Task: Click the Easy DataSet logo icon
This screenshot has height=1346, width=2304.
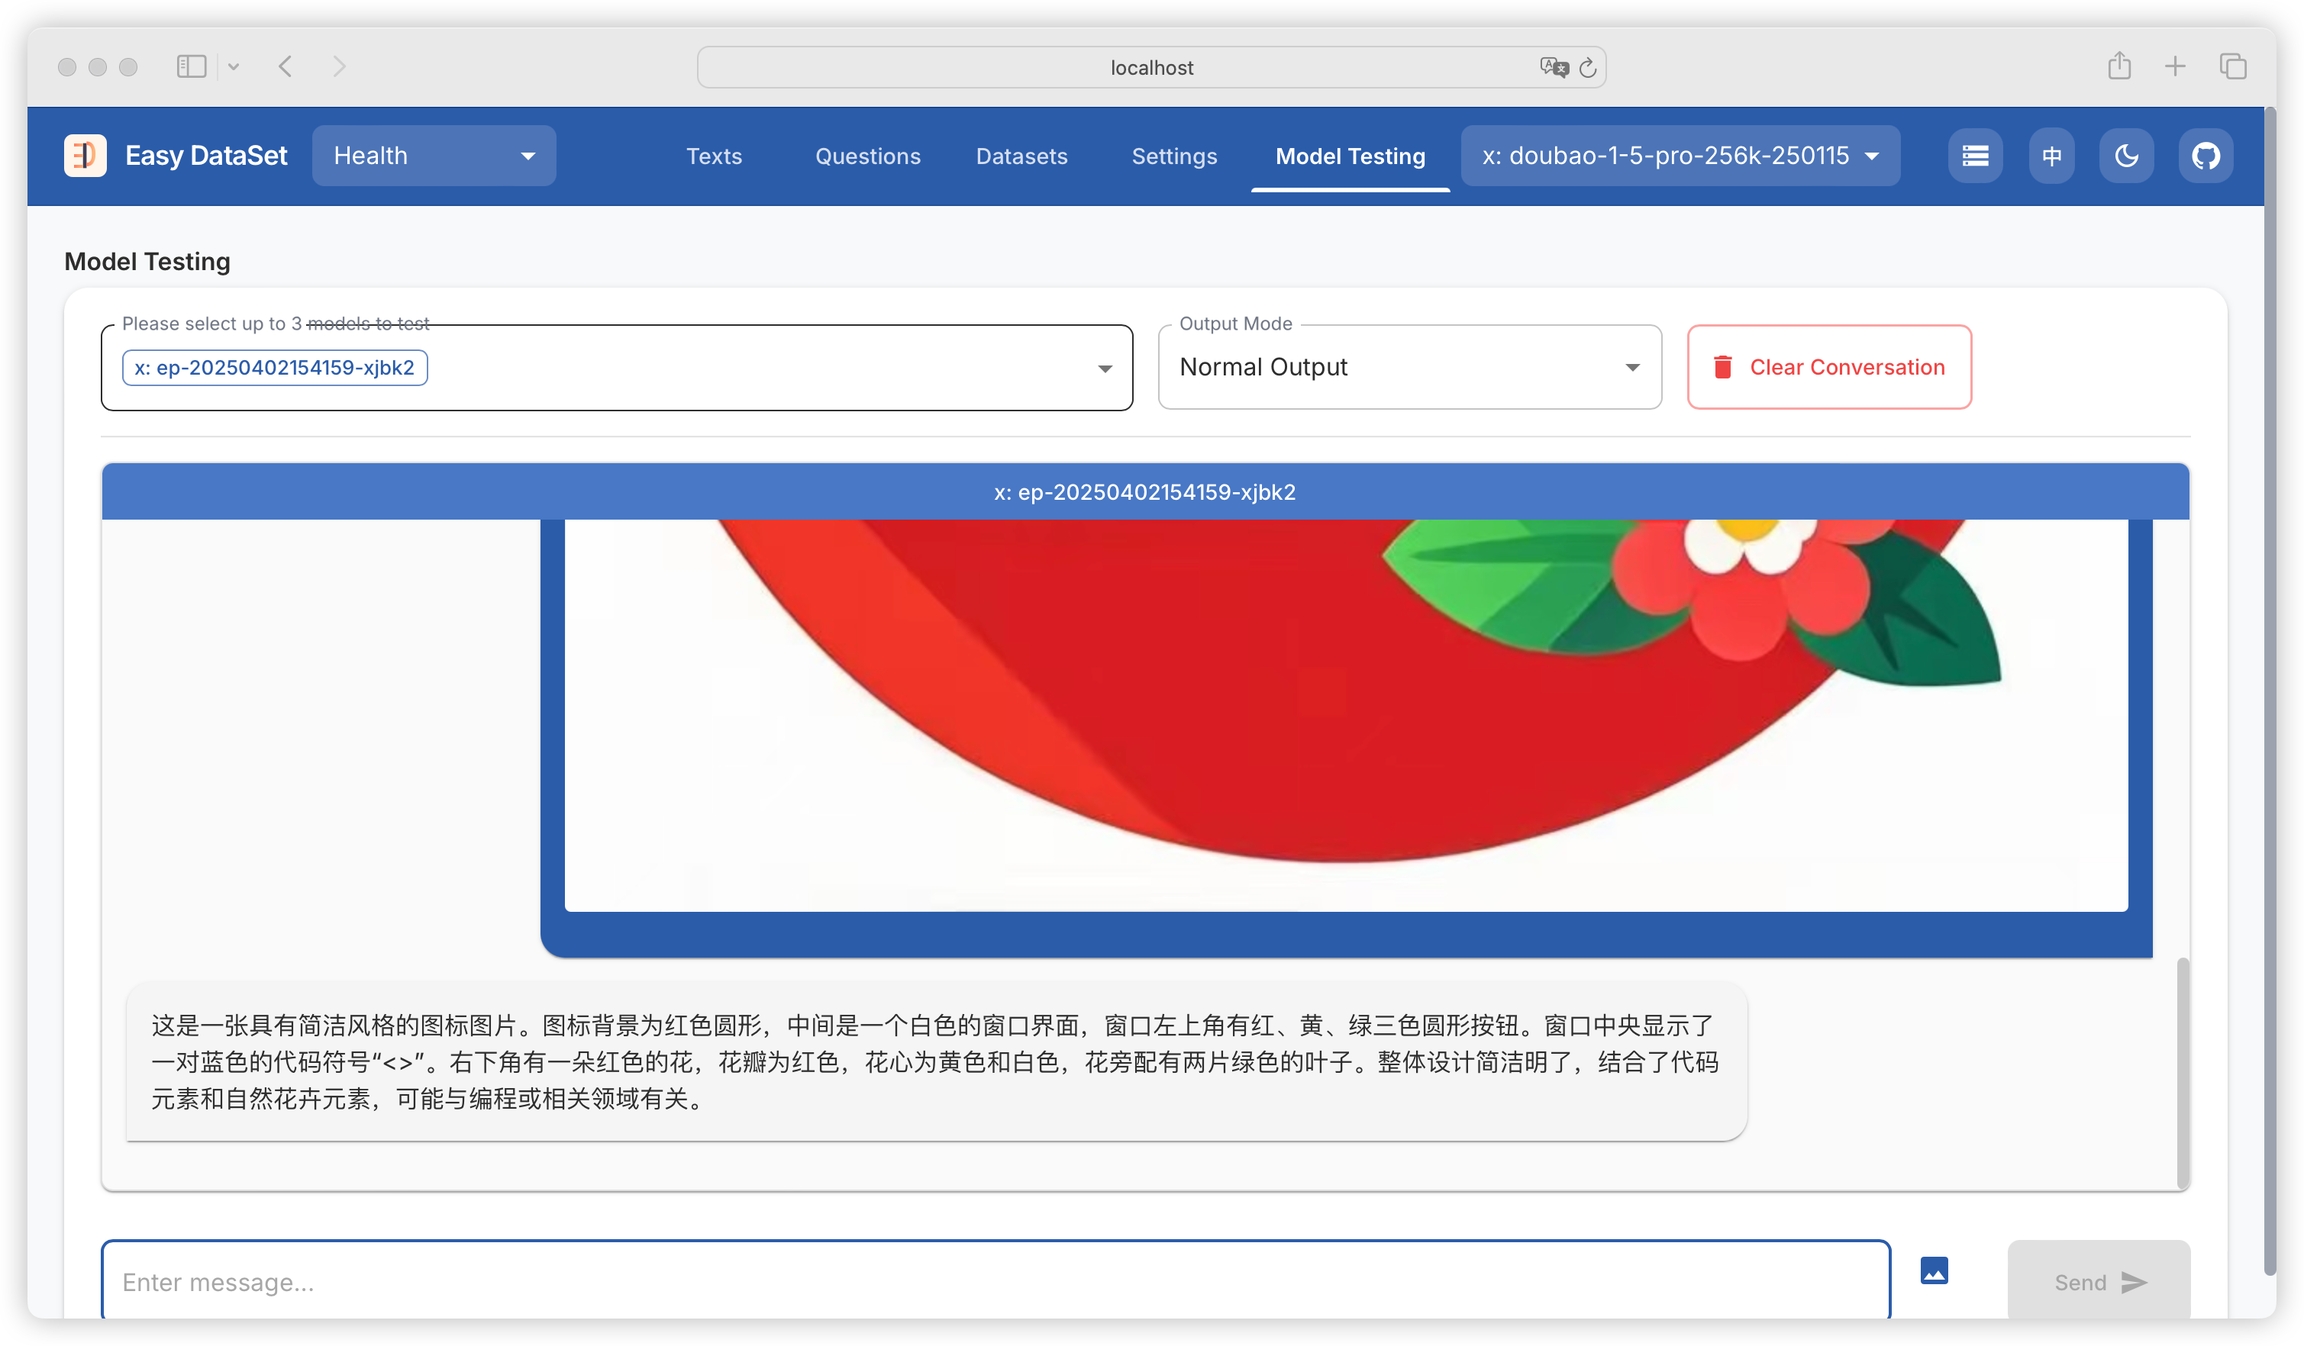Action: [x=85, y=155]
